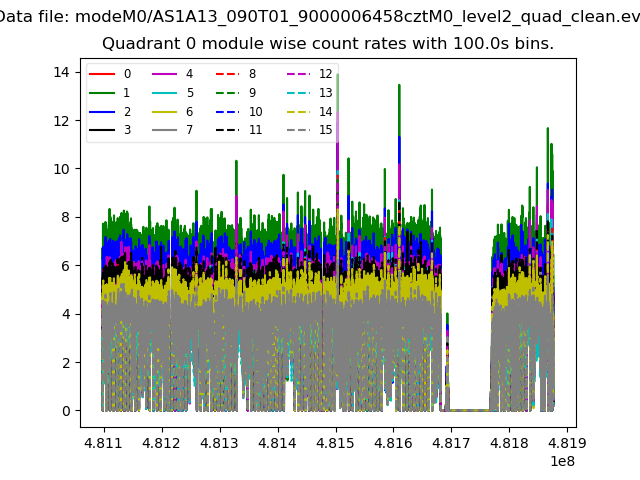Screen dimensions: 640x480
Task: Click x-axis tick label 4.817
Action: 451,443
